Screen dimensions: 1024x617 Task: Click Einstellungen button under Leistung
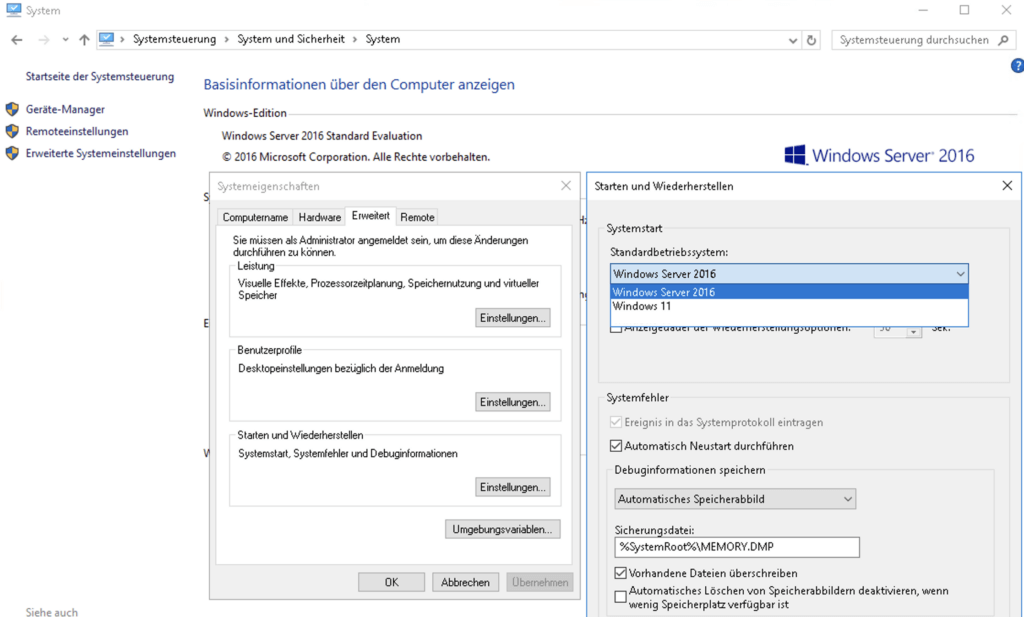point(512,318)
